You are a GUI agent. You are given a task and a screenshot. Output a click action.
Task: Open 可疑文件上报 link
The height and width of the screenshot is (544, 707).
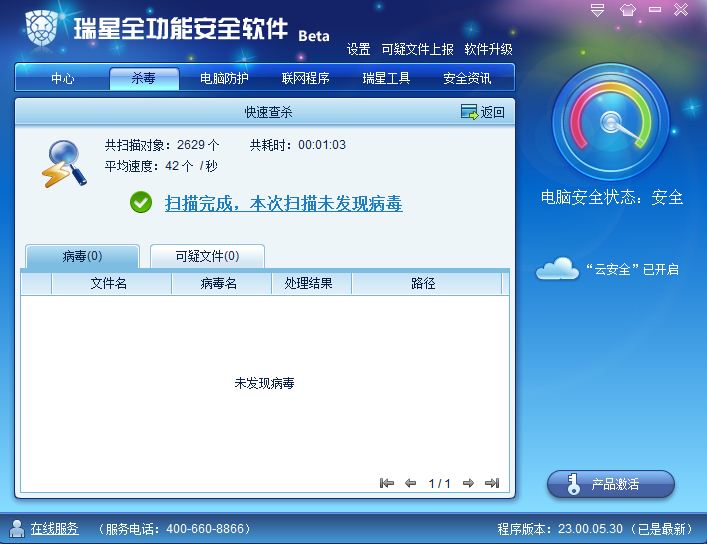pyautogui.click(x=418, y=49)
